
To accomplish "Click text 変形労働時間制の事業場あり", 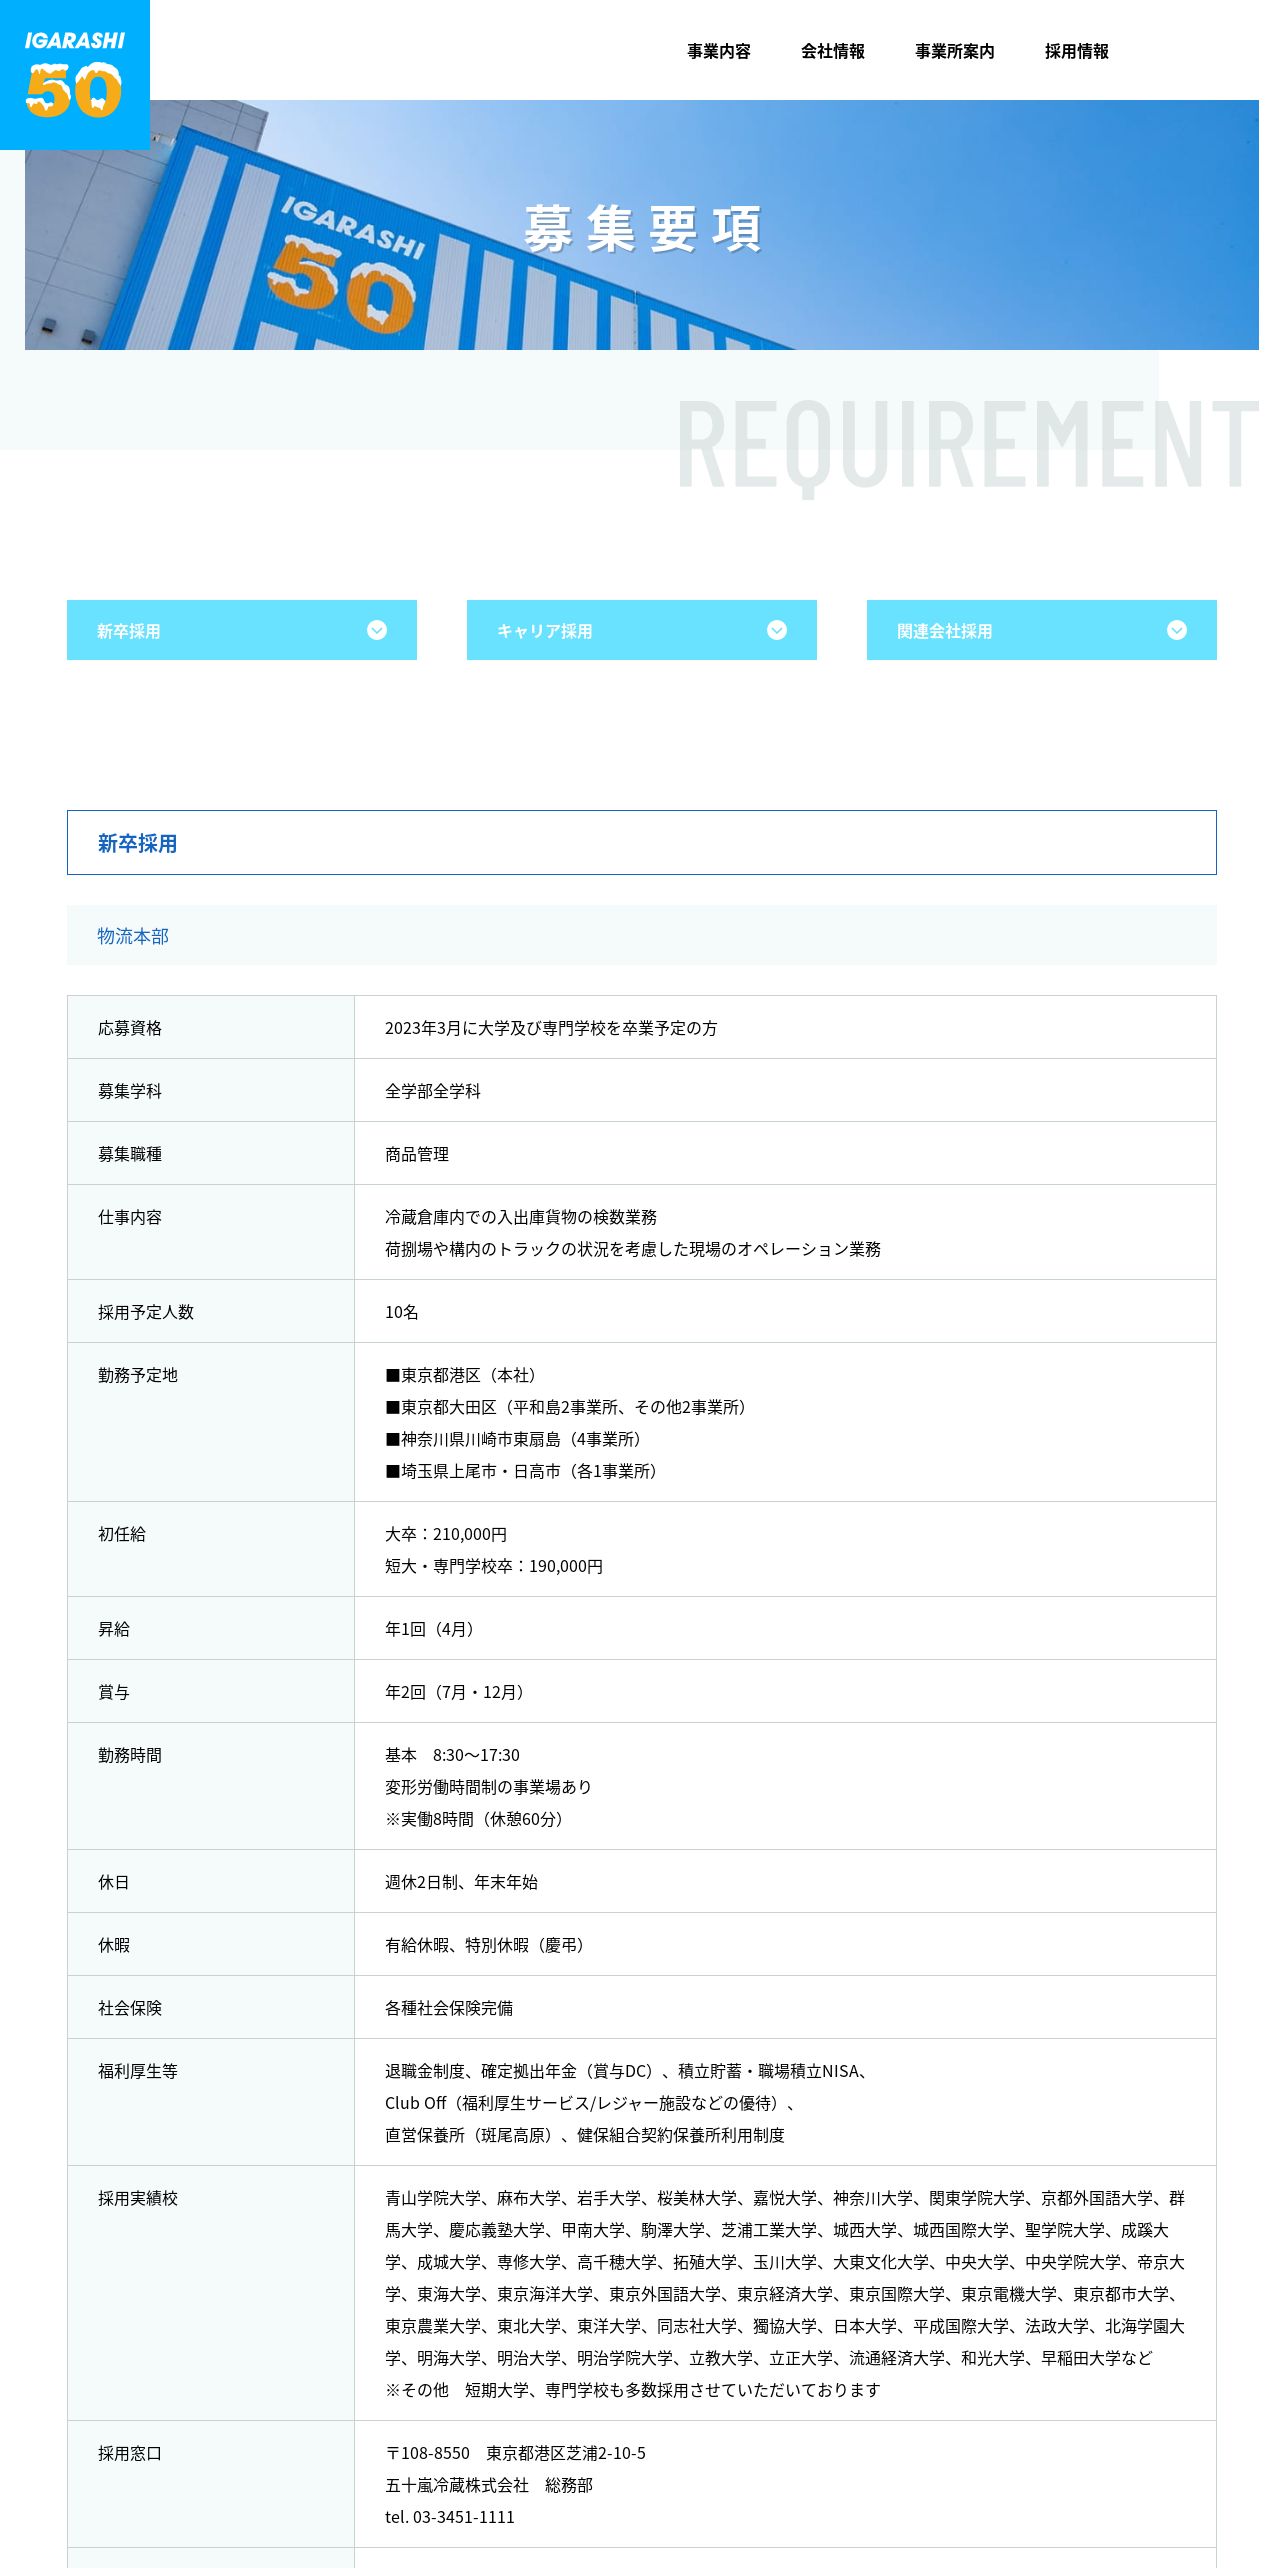I will 489,1787.
